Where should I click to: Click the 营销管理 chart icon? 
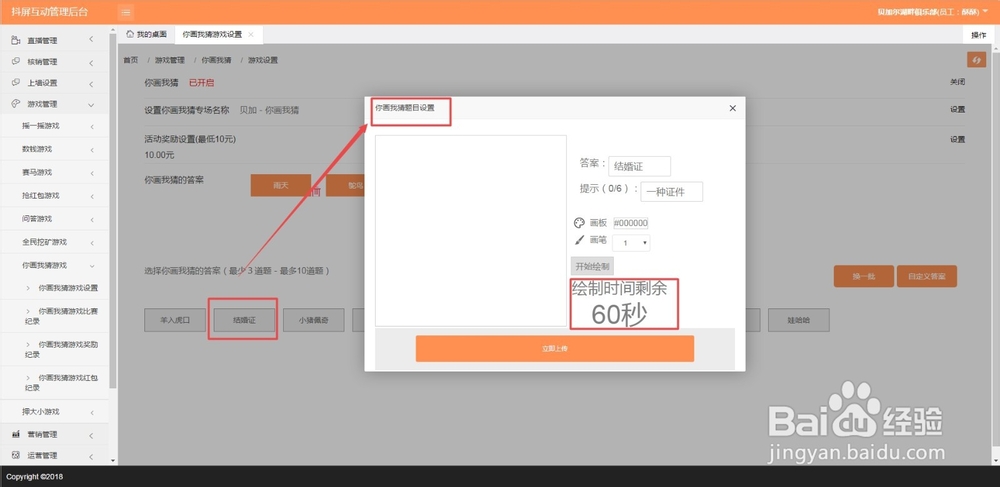[x=16, y=434]
